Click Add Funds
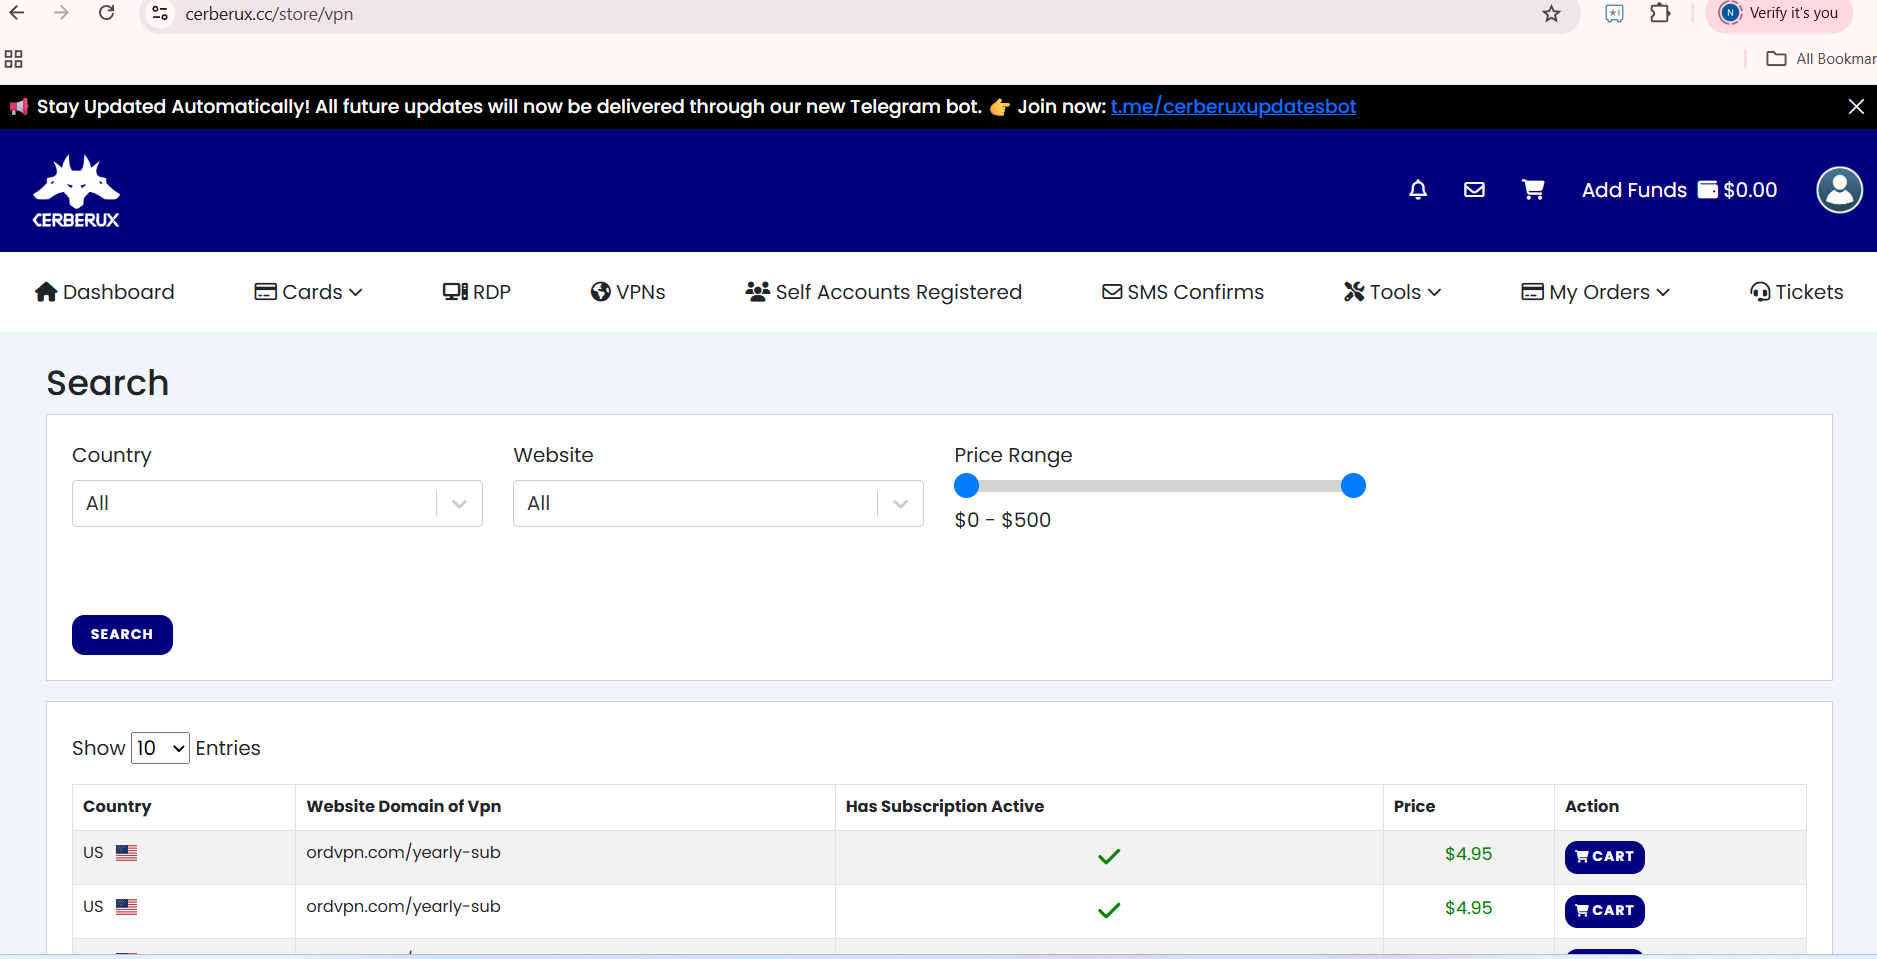Viewport: 1877px width, 959px height. [1634, 190]
